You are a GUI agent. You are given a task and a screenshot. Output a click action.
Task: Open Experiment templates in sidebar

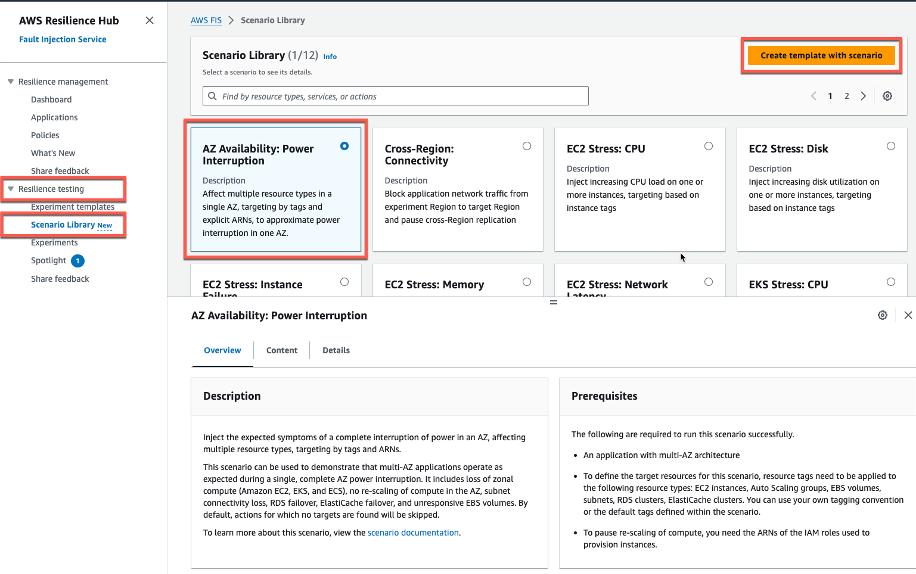coord(72,207)
